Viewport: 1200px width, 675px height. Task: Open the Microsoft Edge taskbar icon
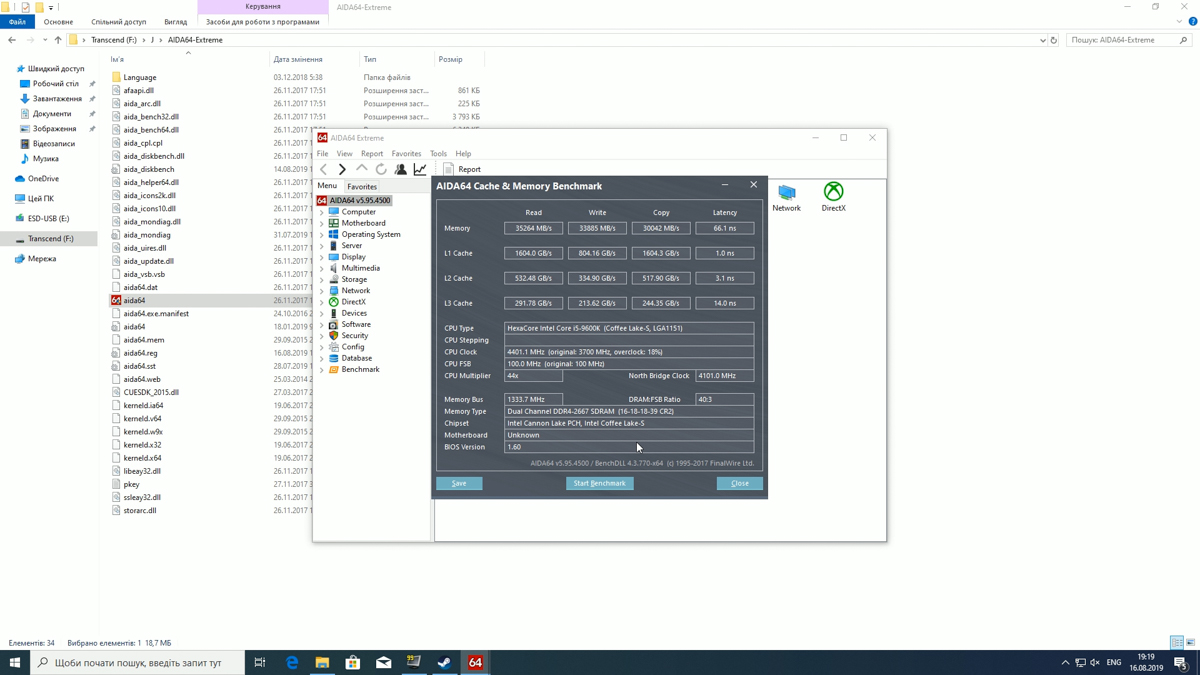click(292, 662)
